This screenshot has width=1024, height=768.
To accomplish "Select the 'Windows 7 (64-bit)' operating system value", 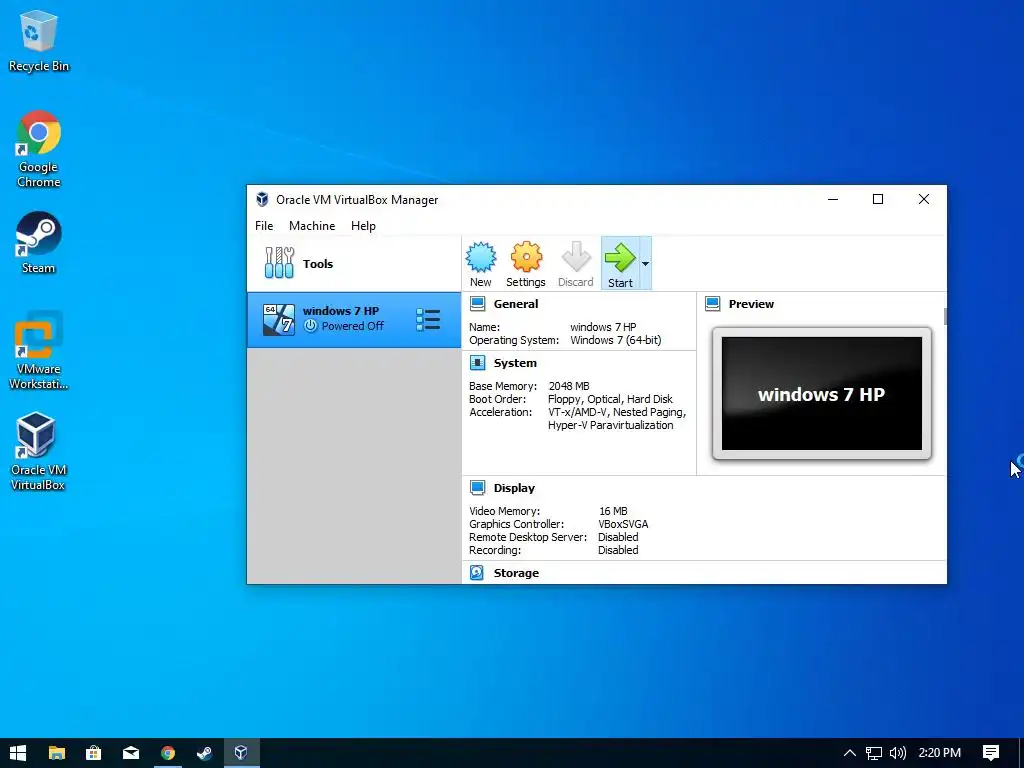I will click(615, 340).
